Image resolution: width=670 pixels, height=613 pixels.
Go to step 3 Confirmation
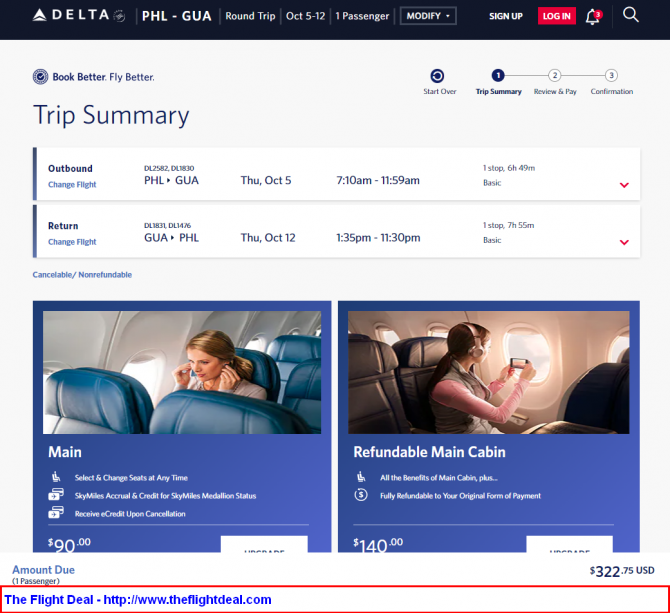click(611, 82)
